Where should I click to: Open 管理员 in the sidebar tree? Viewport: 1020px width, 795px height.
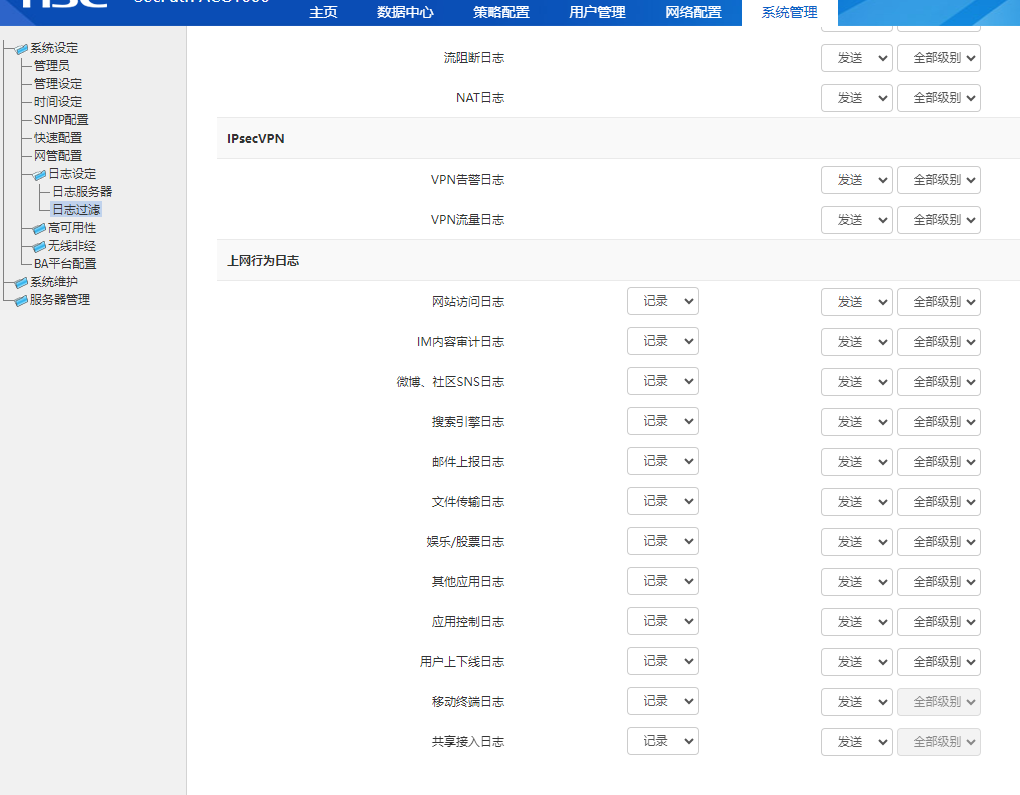(51, 66)
